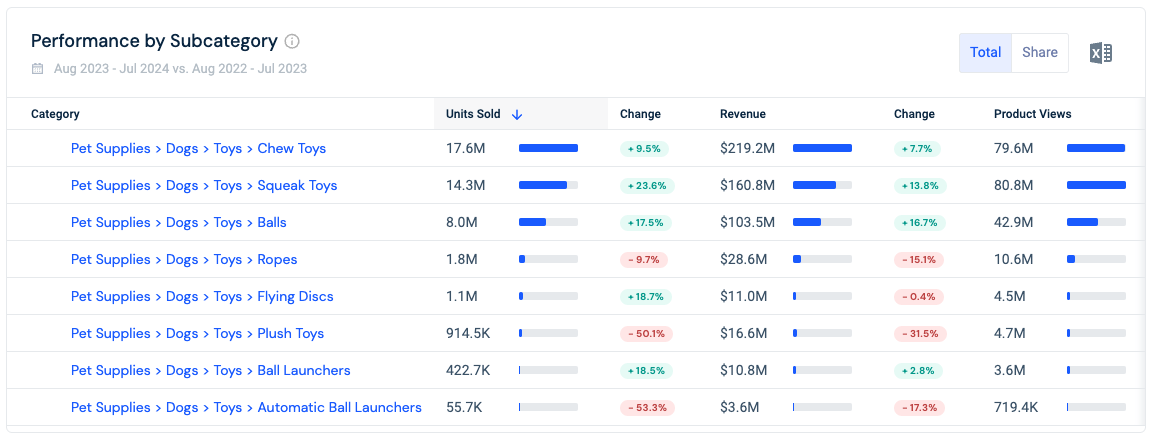Switch to the Share view
The width and height of the screenshot is (1154, 439).
pos(1040,52)
